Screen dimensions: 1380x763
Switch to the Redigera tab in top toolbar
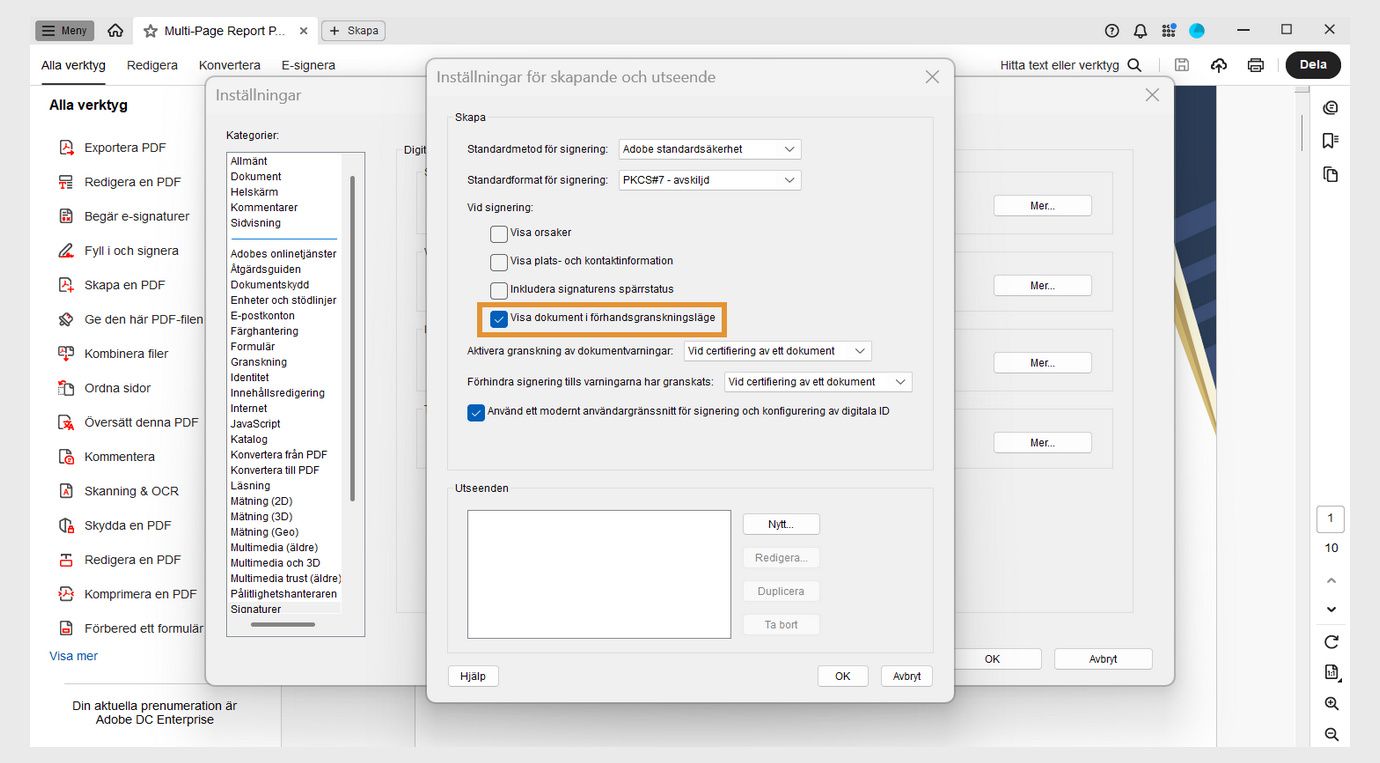coord(152,65)
